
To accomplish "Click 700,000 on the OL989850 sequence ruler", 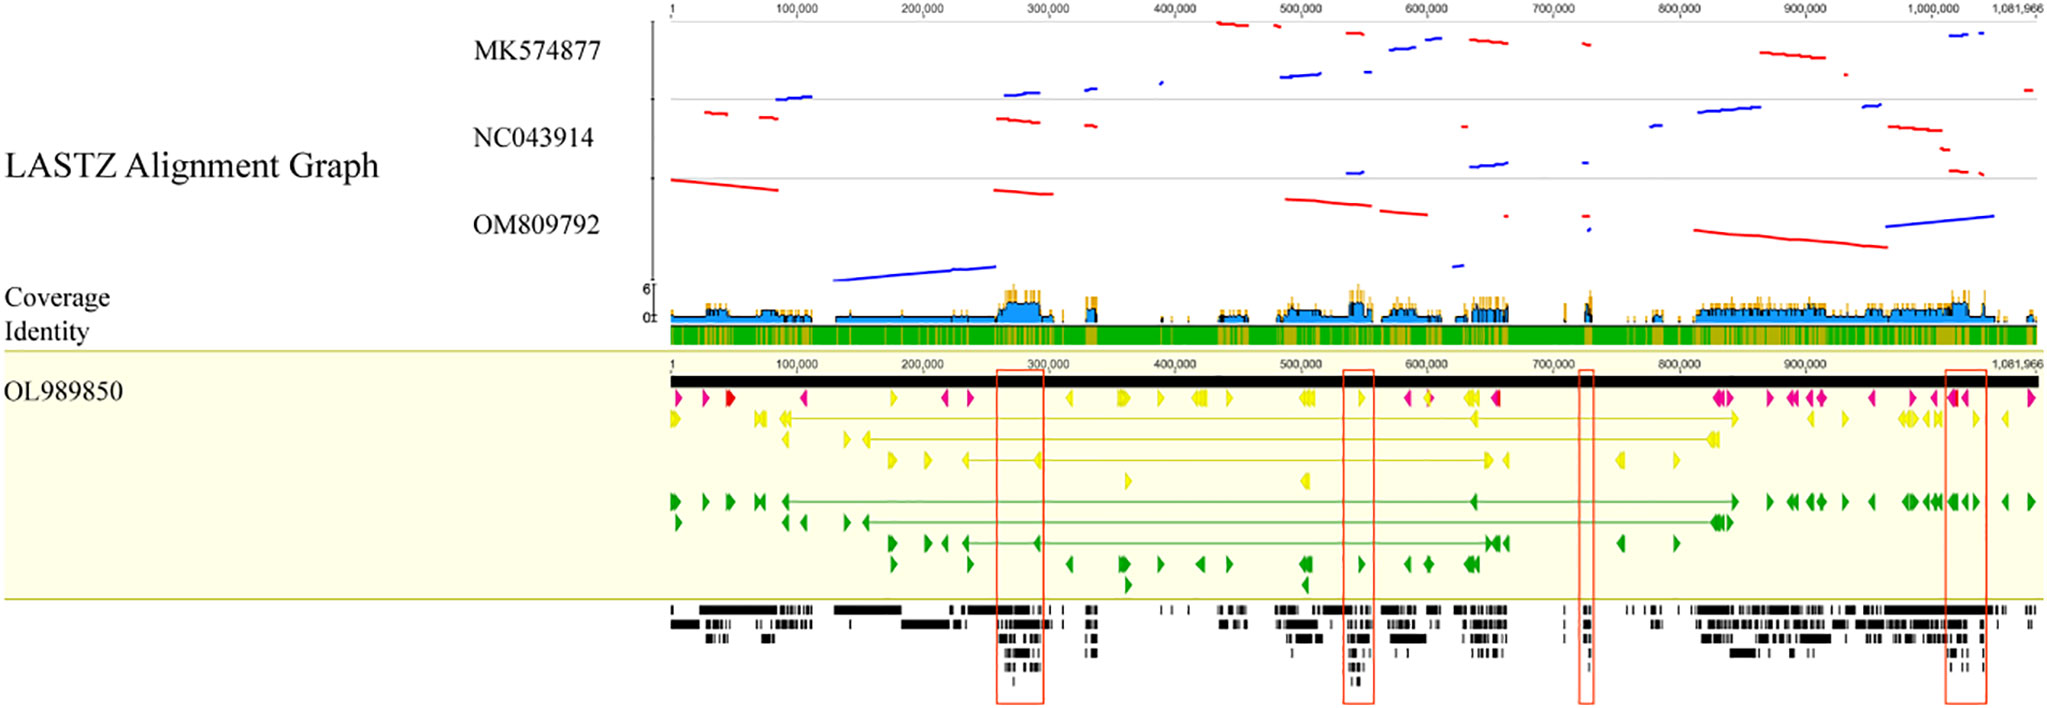I will pyautogui.click(x=1553, y=365).
